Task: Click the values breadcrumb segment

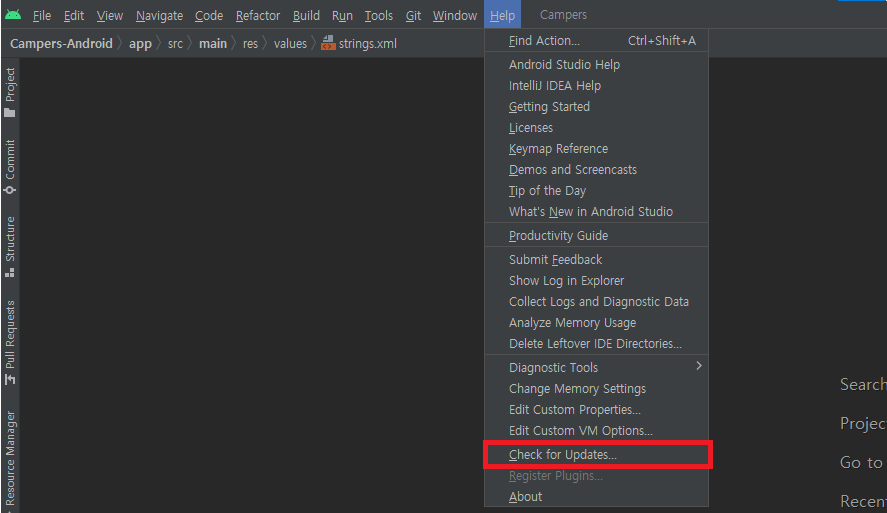Action: pyautogui.click(x=290, y=44)
